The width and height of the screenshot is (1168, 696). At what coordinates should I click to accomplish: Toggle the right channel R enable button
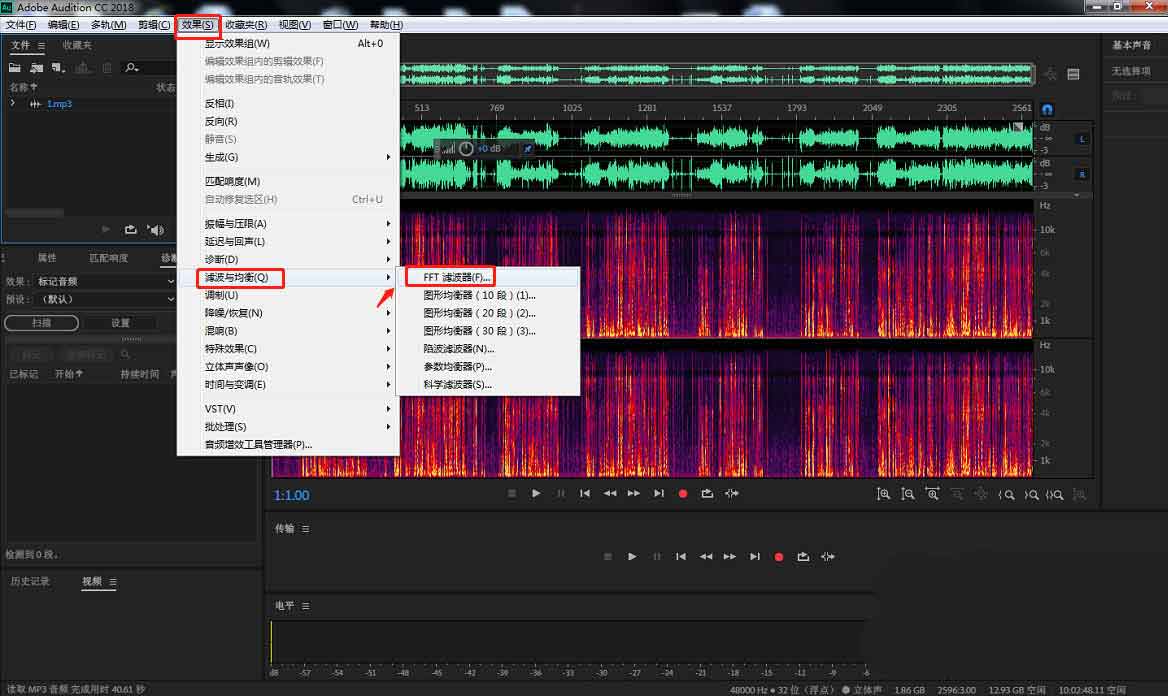1082,174
